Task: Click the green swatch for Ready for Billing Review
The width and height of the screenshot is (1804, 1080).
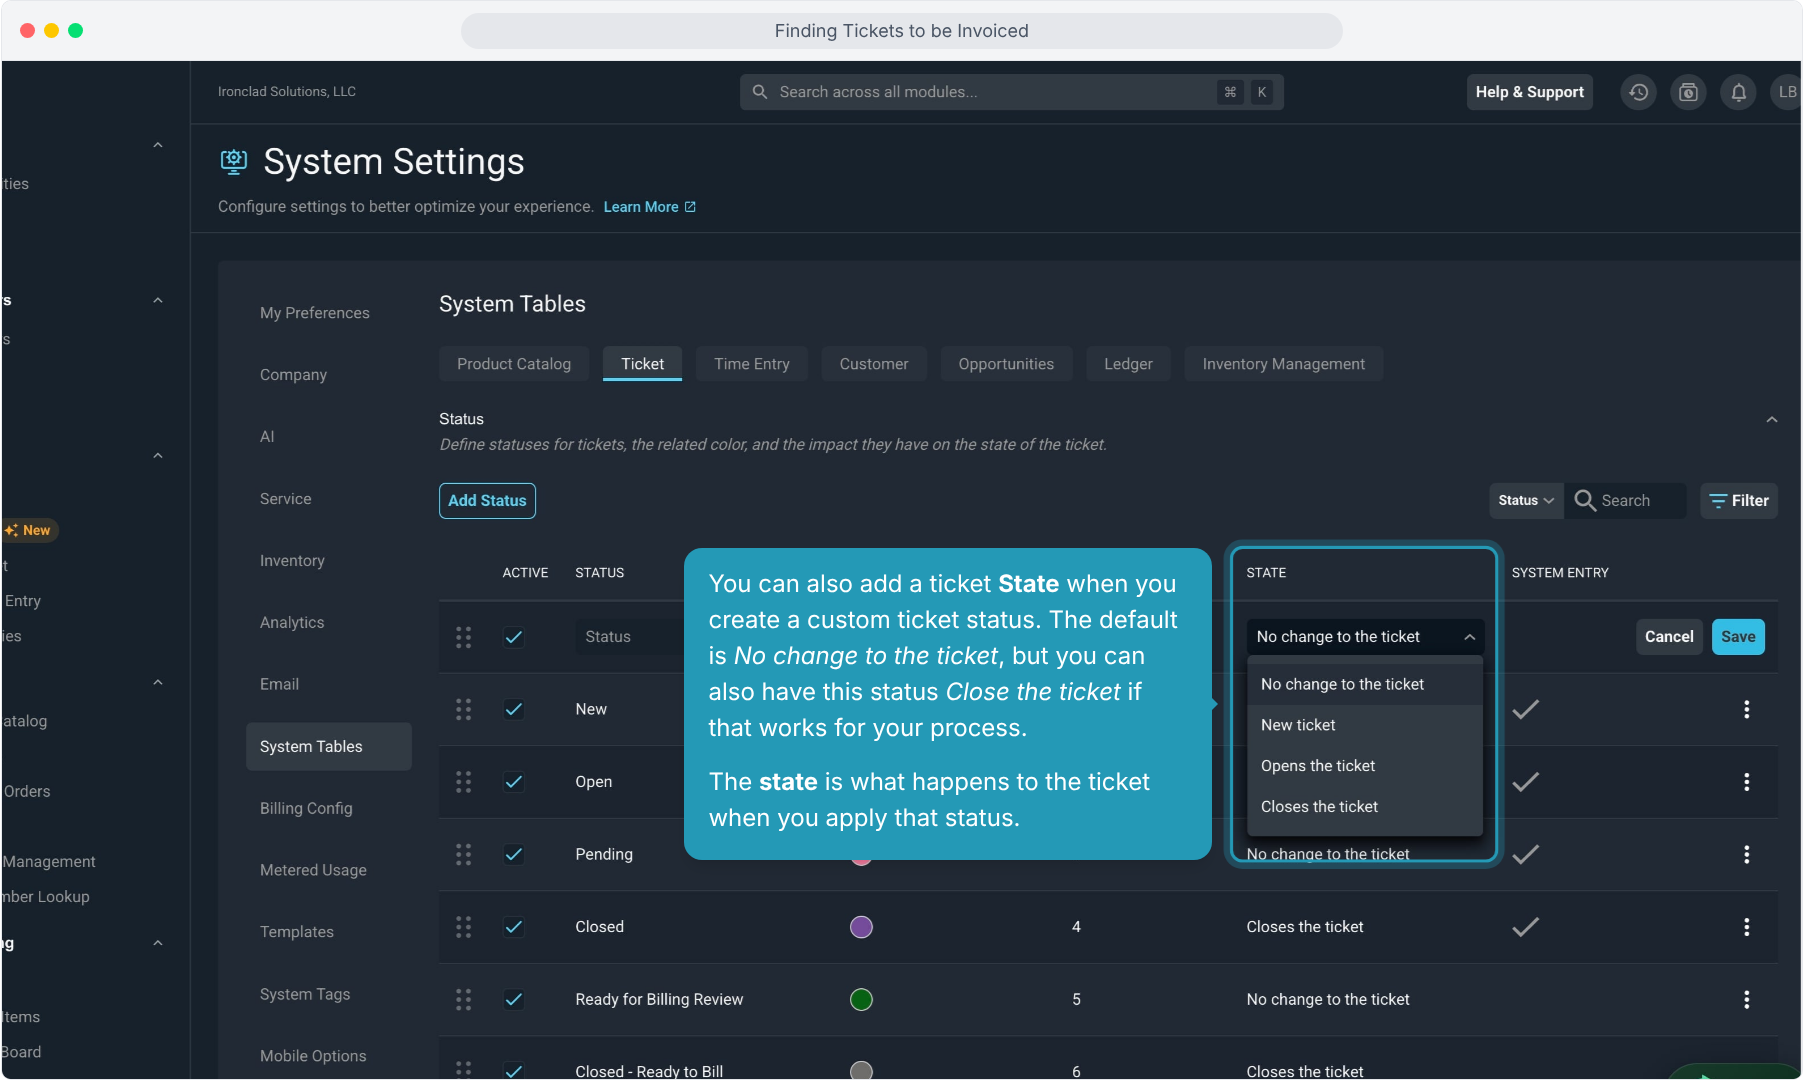Action: (x=861, y=999)
